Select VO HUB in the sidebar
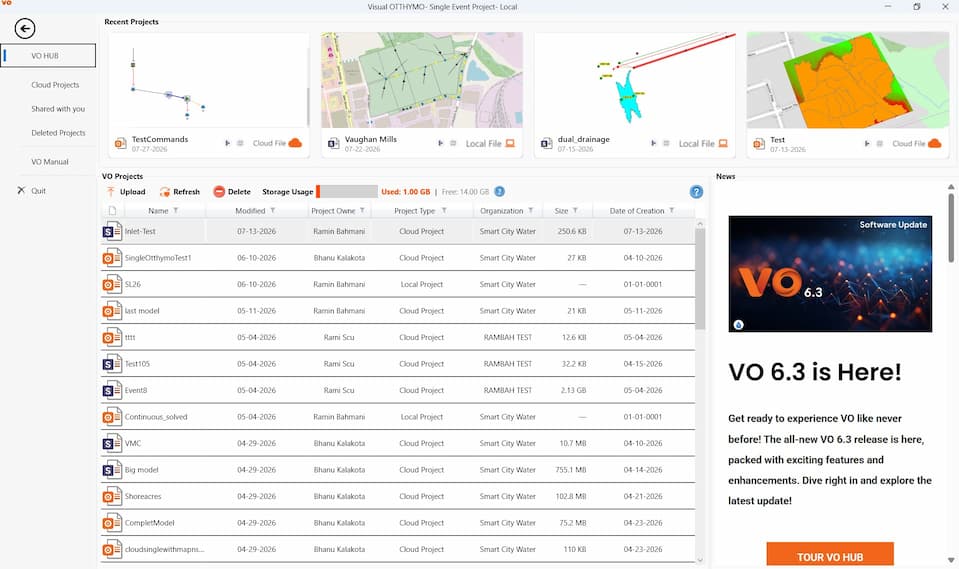The width and height of the screenshot is (959, 569). (x=48, y=56)
